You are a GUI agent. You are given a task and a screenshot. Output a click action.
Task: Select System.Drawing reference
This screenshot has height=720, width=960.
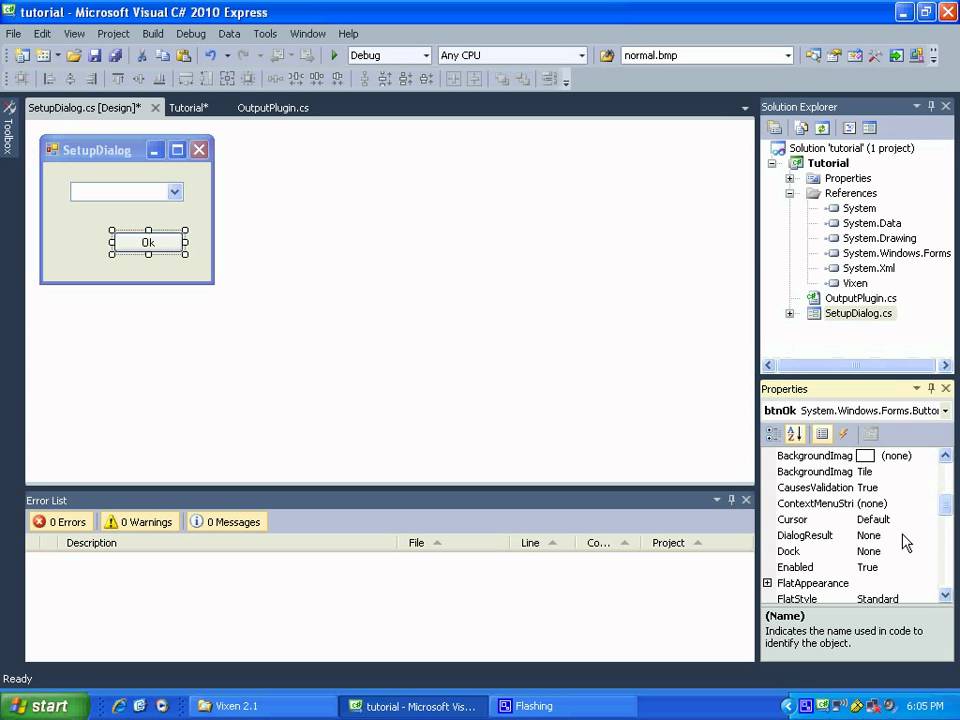click(x=879, y=238)
